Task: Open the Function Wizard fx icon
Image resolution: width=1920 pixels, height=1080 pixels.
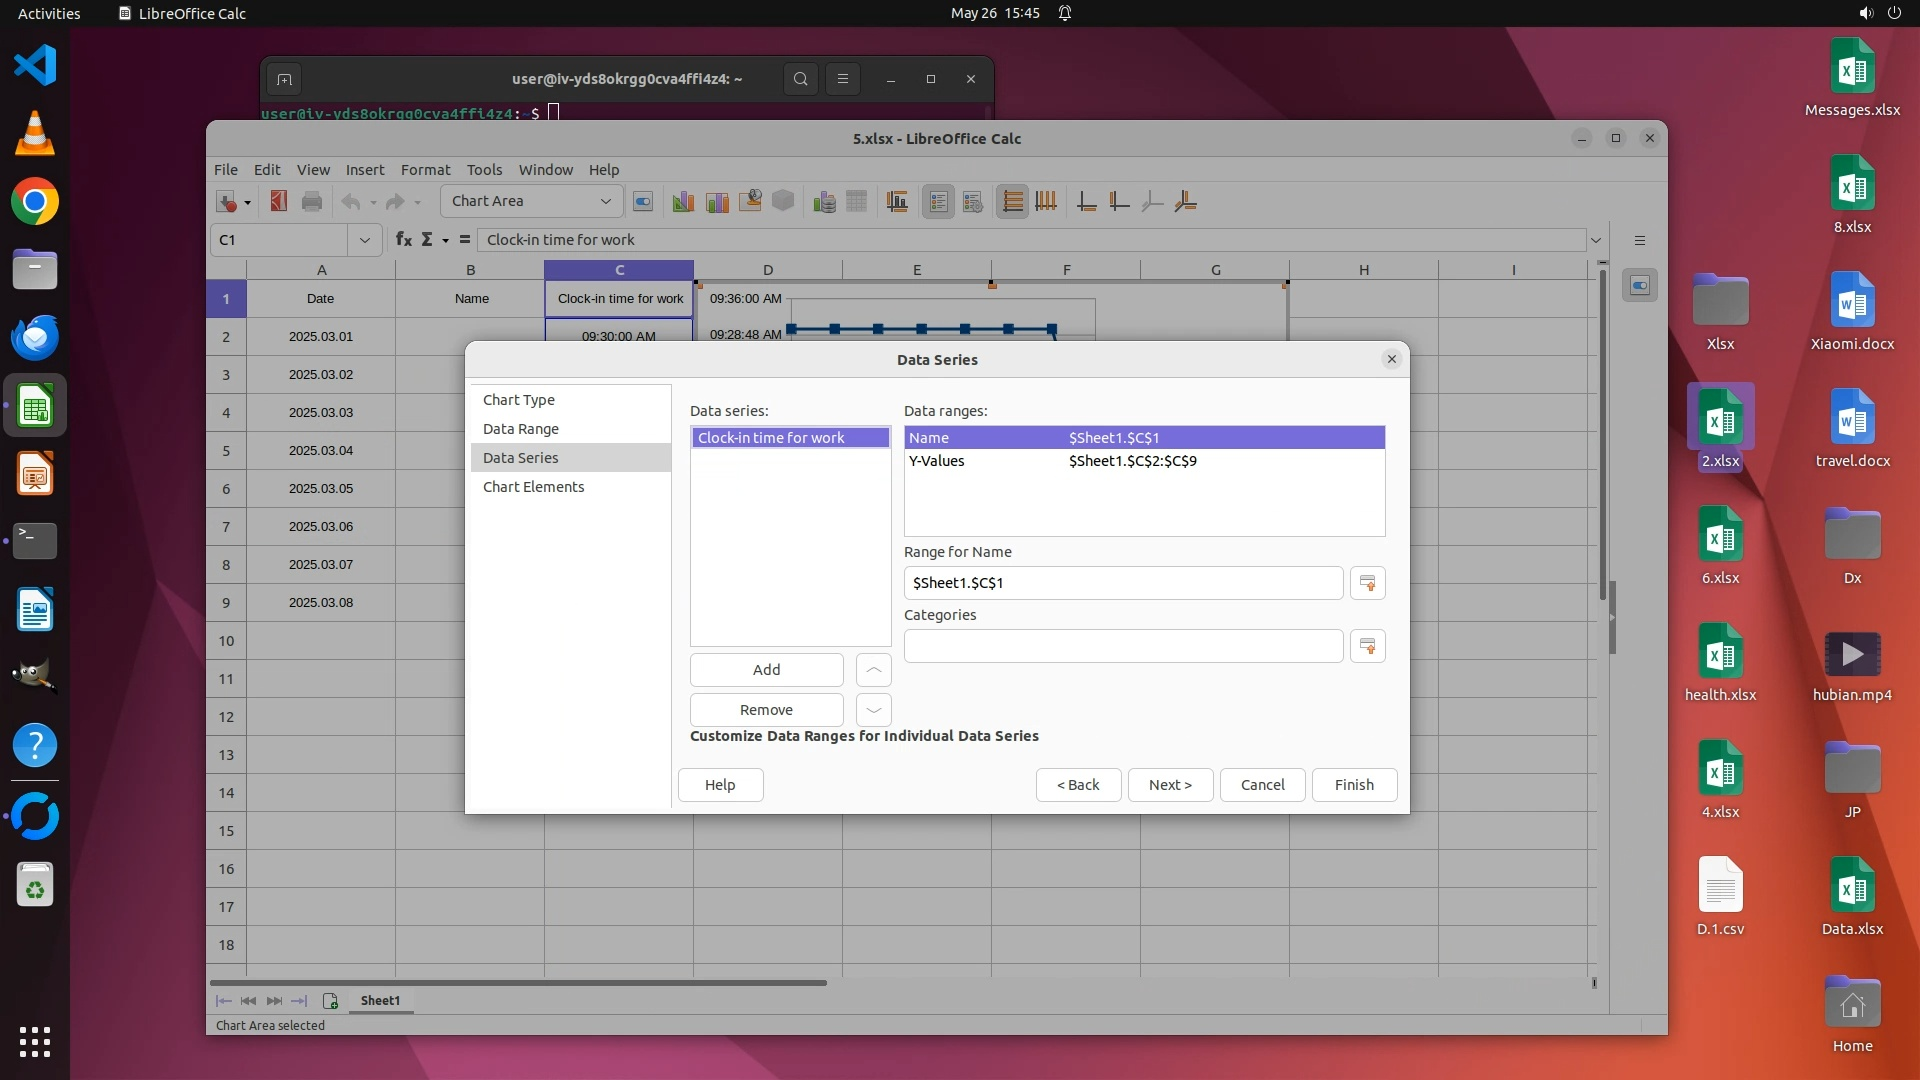Action: point(403,240)
